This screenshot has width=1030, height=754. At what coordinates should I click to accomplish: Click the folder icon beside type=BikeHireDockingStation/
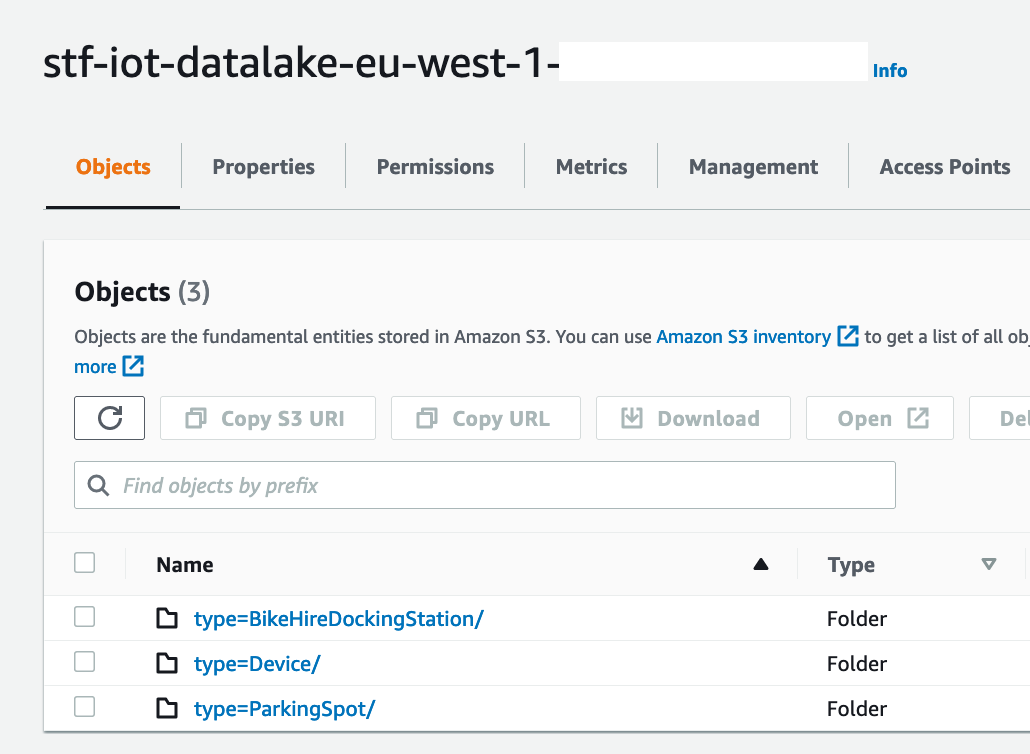(x=167, y=619)
